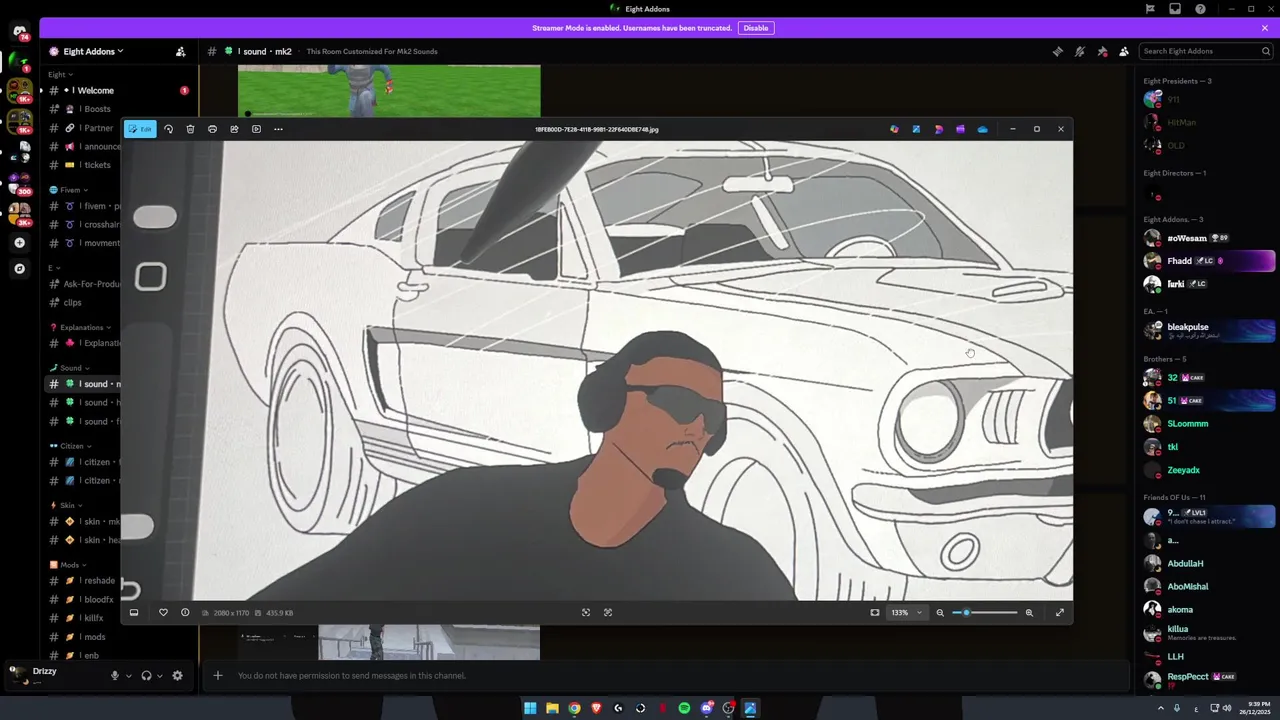Click the OneDrive cloud icon in Photos
The width and height of the screenshot is (1280, 720).
[x=982, y=129]
